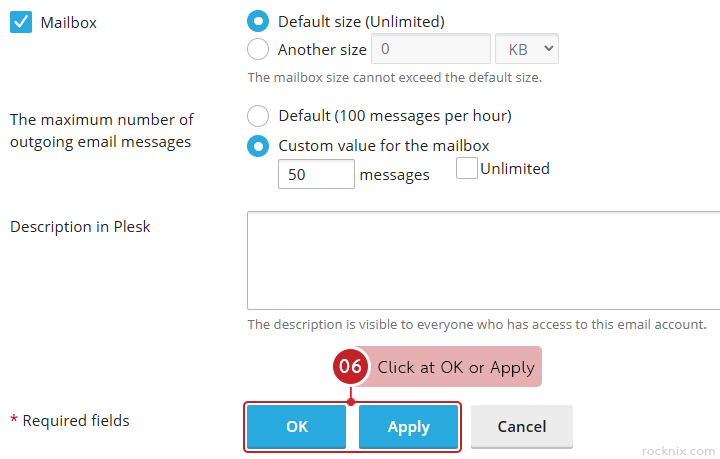Enable the Unlimited messages checkbox
The width and height of the screenshot is (720, 459).
[x=466, y=169]
